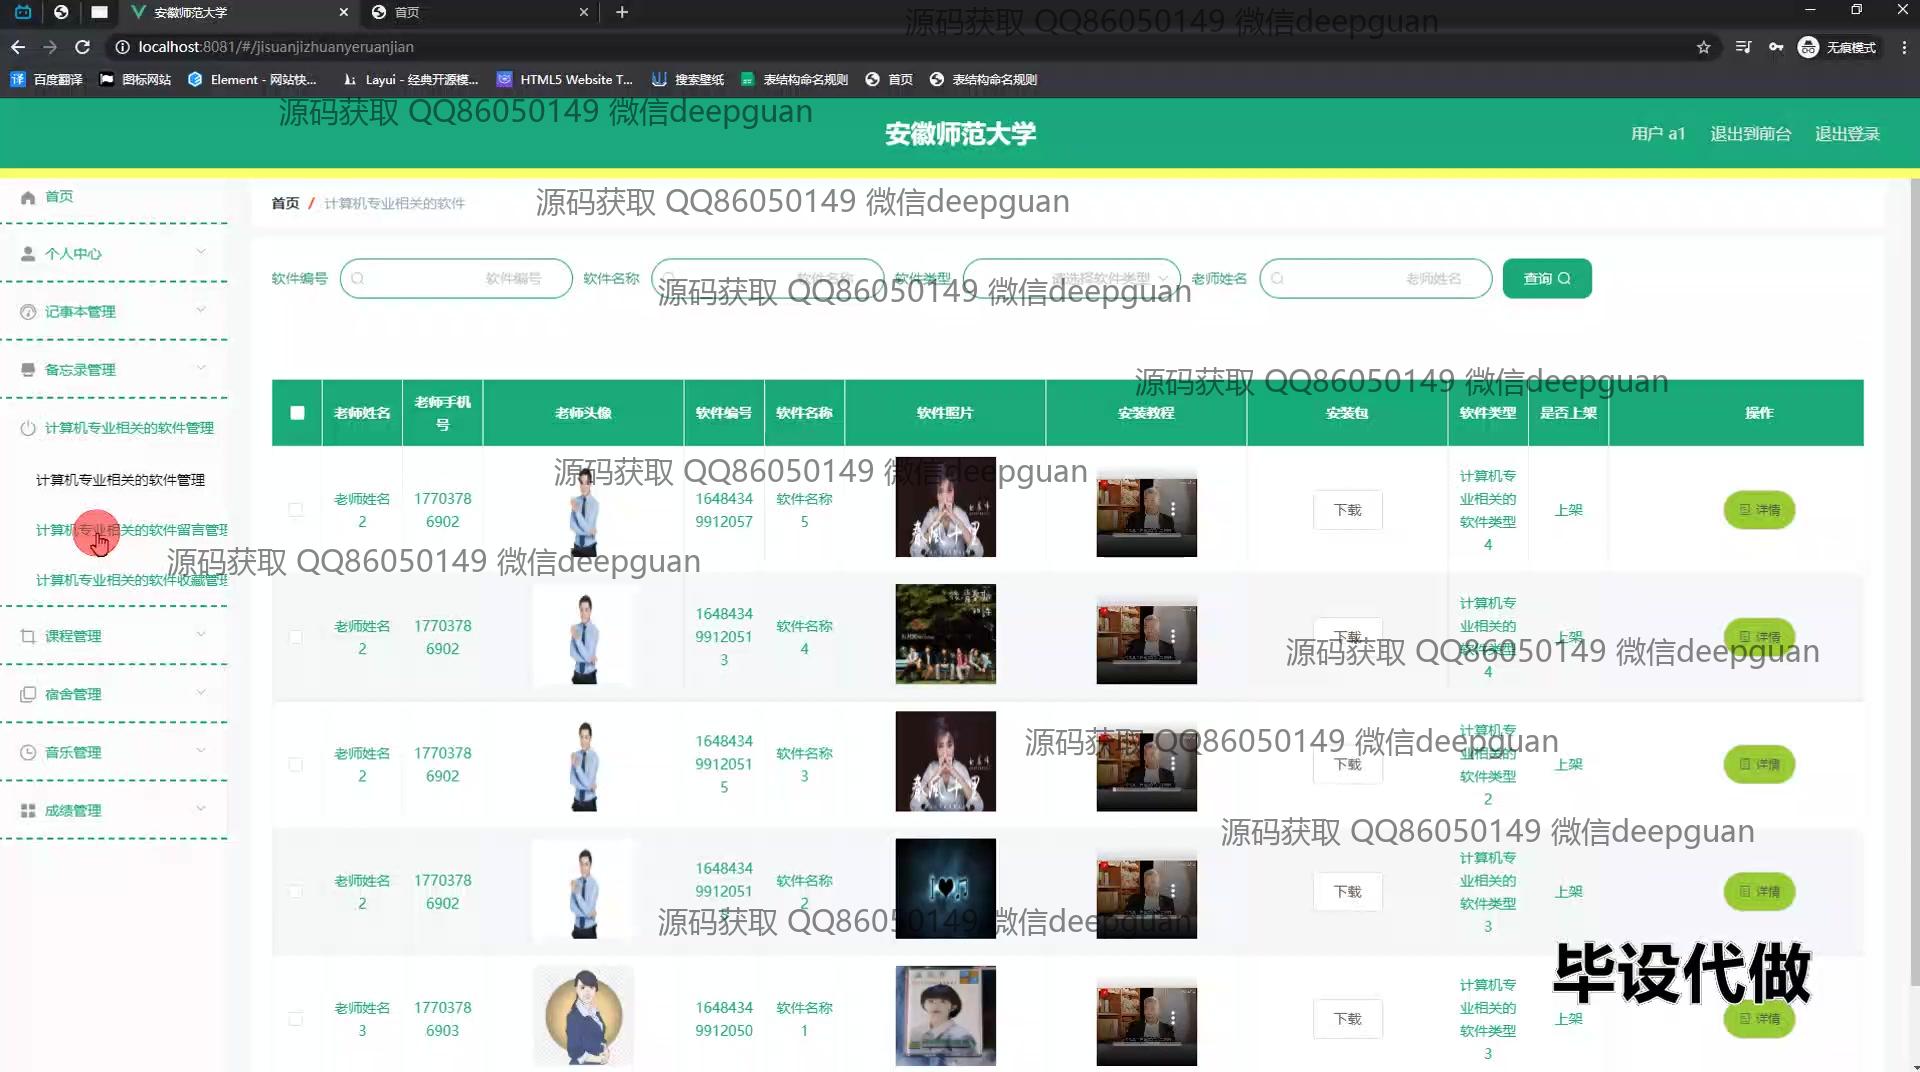Click the 记事本管理 sidebar icon
Screen dimensions: 1920x1072
point(28,312)
